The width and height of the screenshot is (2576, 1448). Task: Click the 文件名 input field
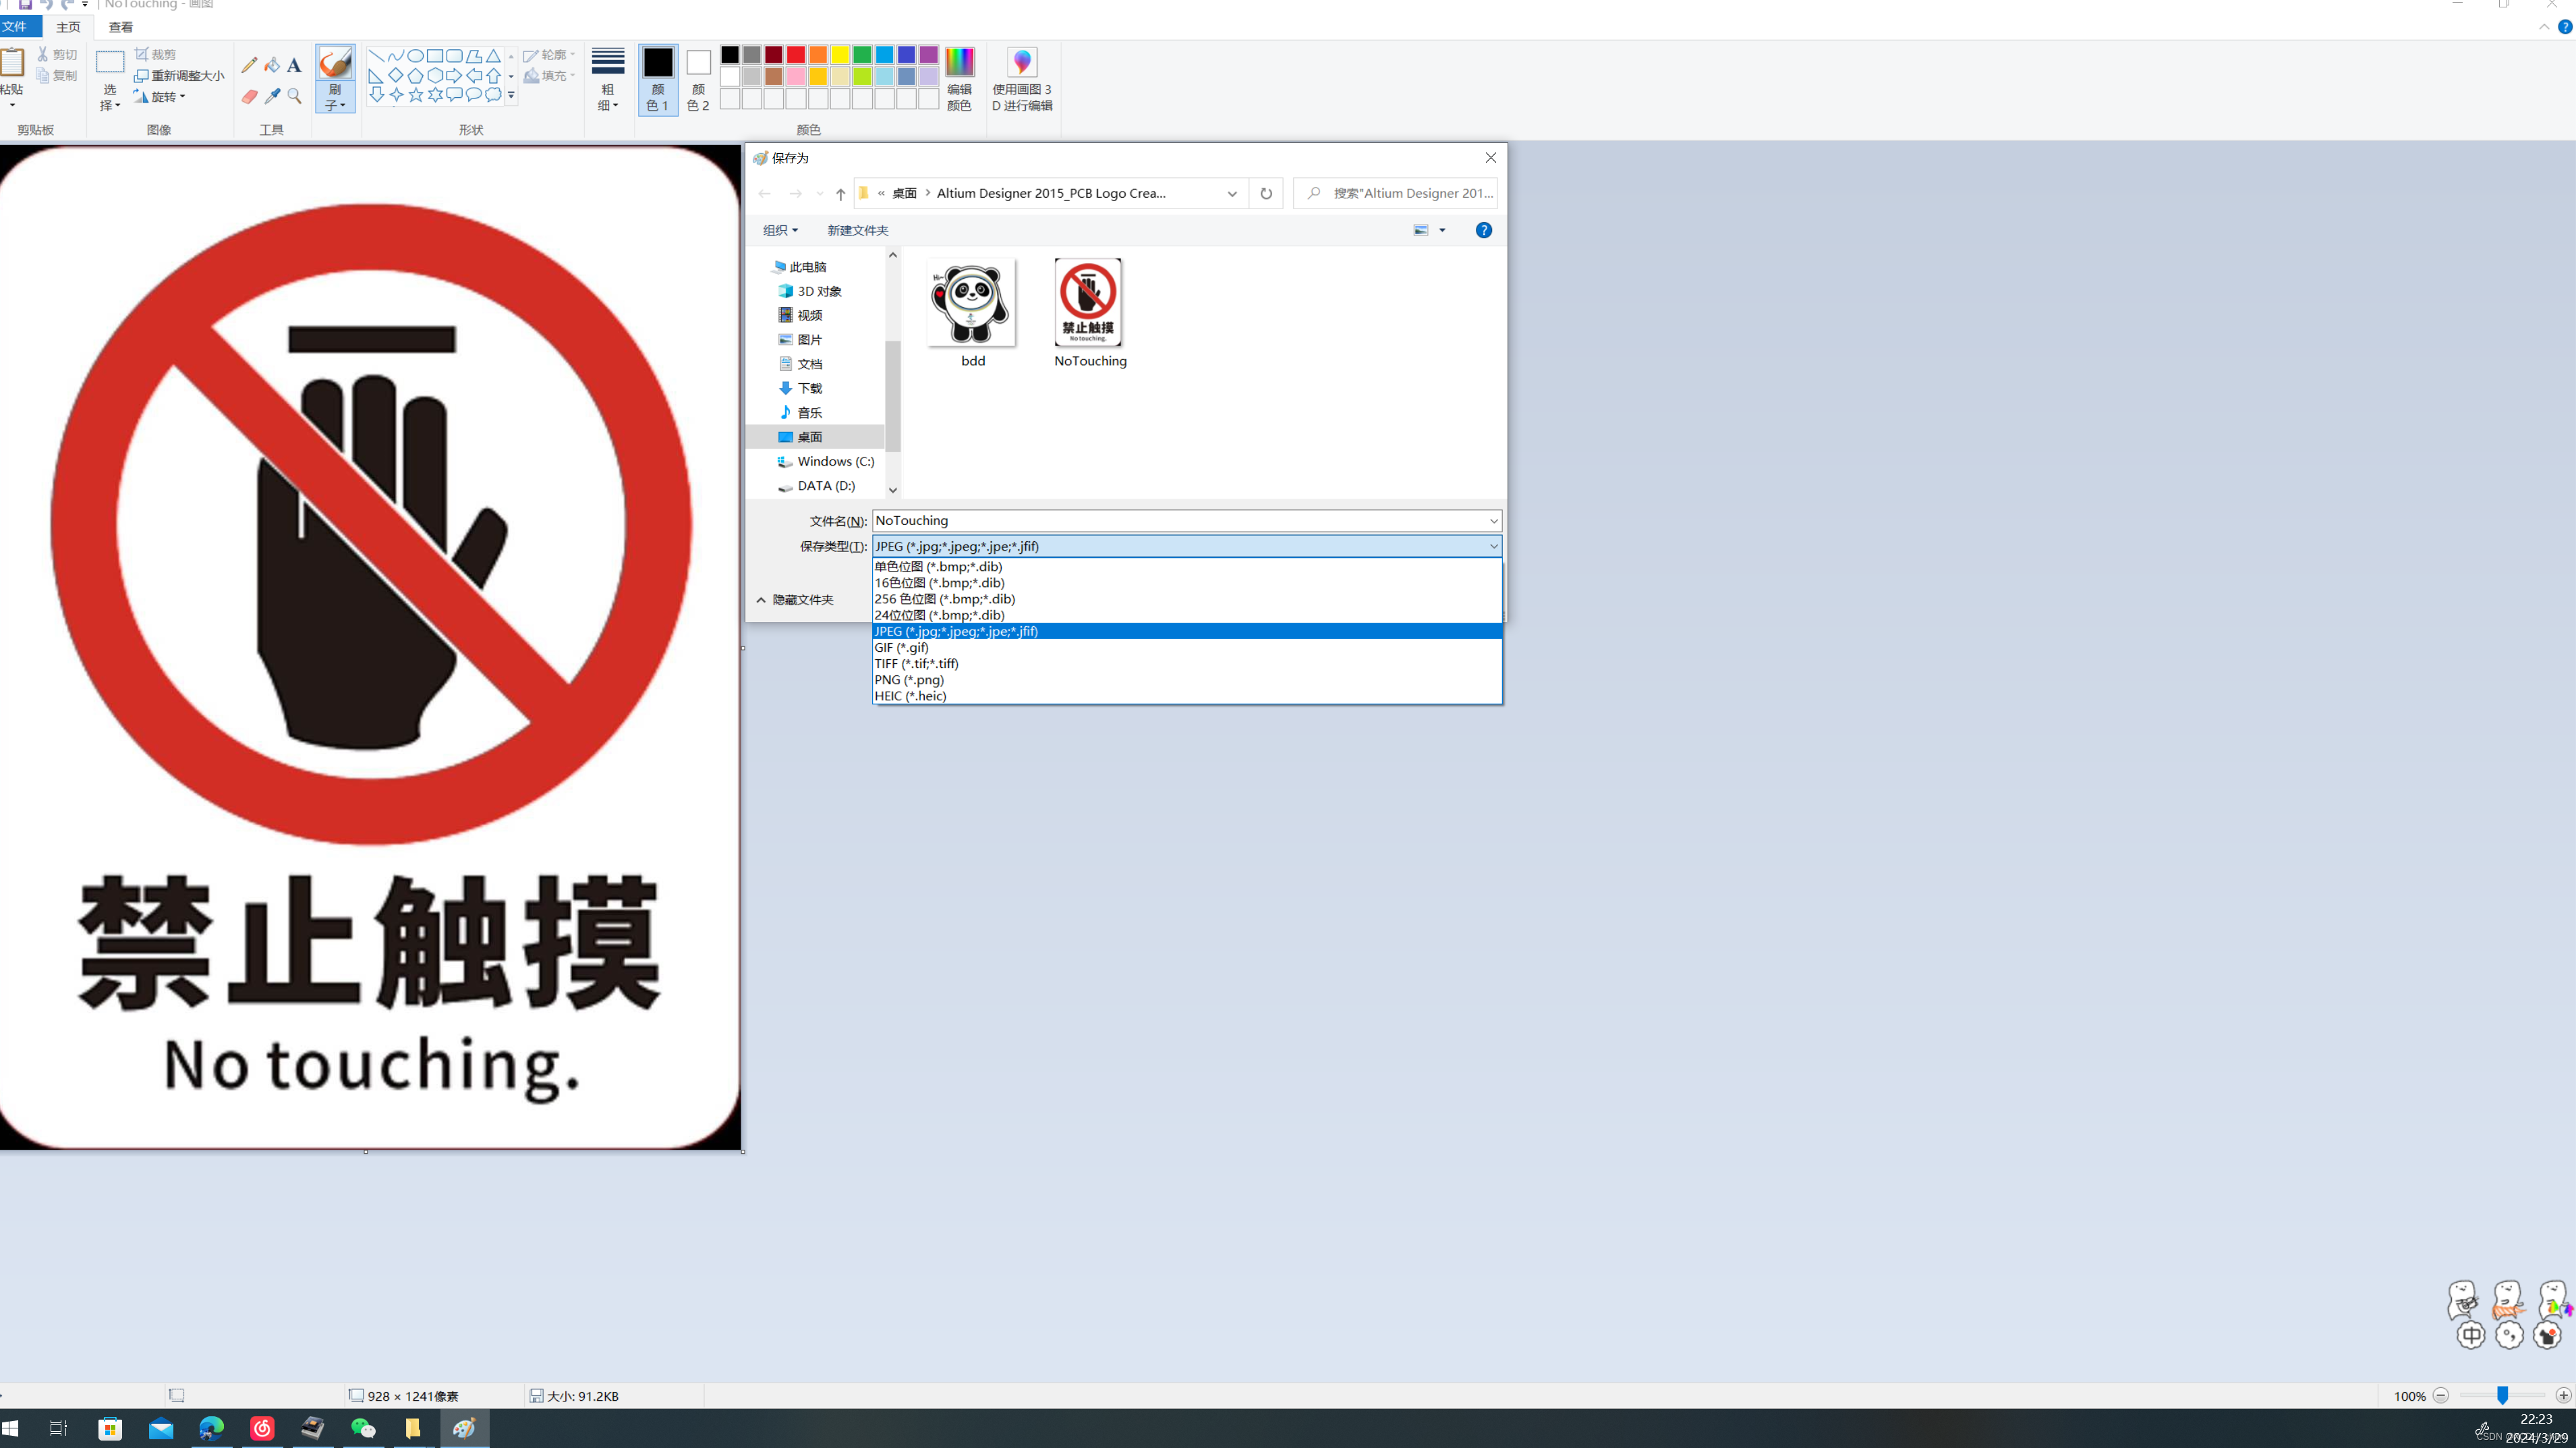coord(1187,520)
